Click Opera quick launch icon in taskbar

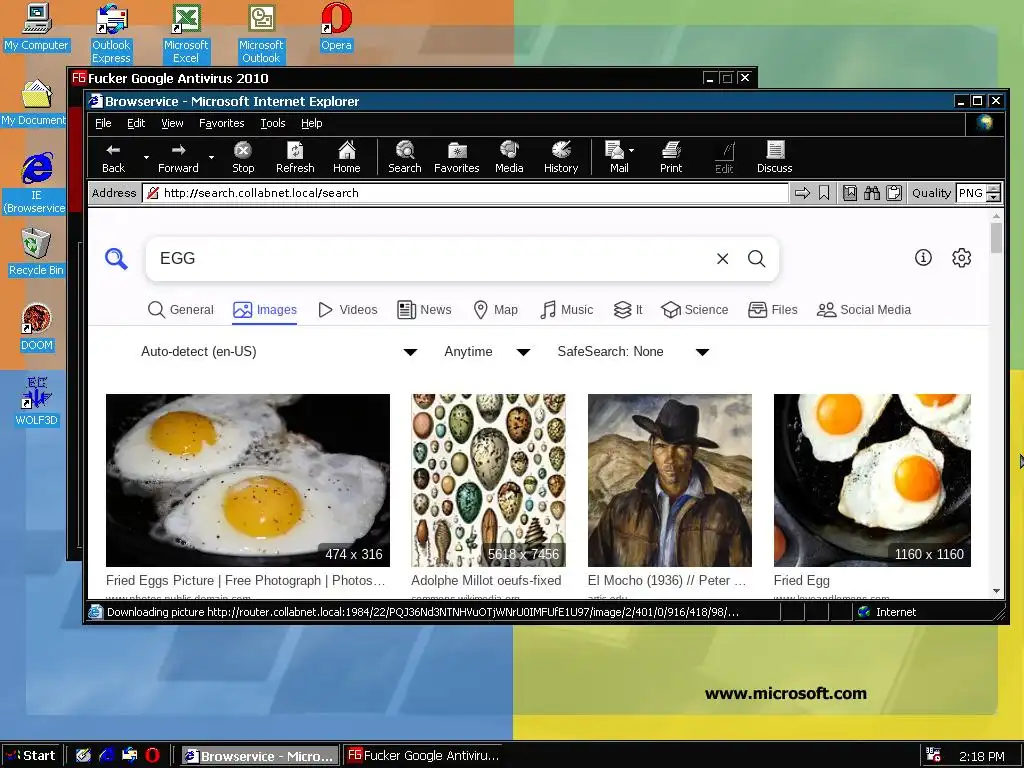tap(152, 756)
